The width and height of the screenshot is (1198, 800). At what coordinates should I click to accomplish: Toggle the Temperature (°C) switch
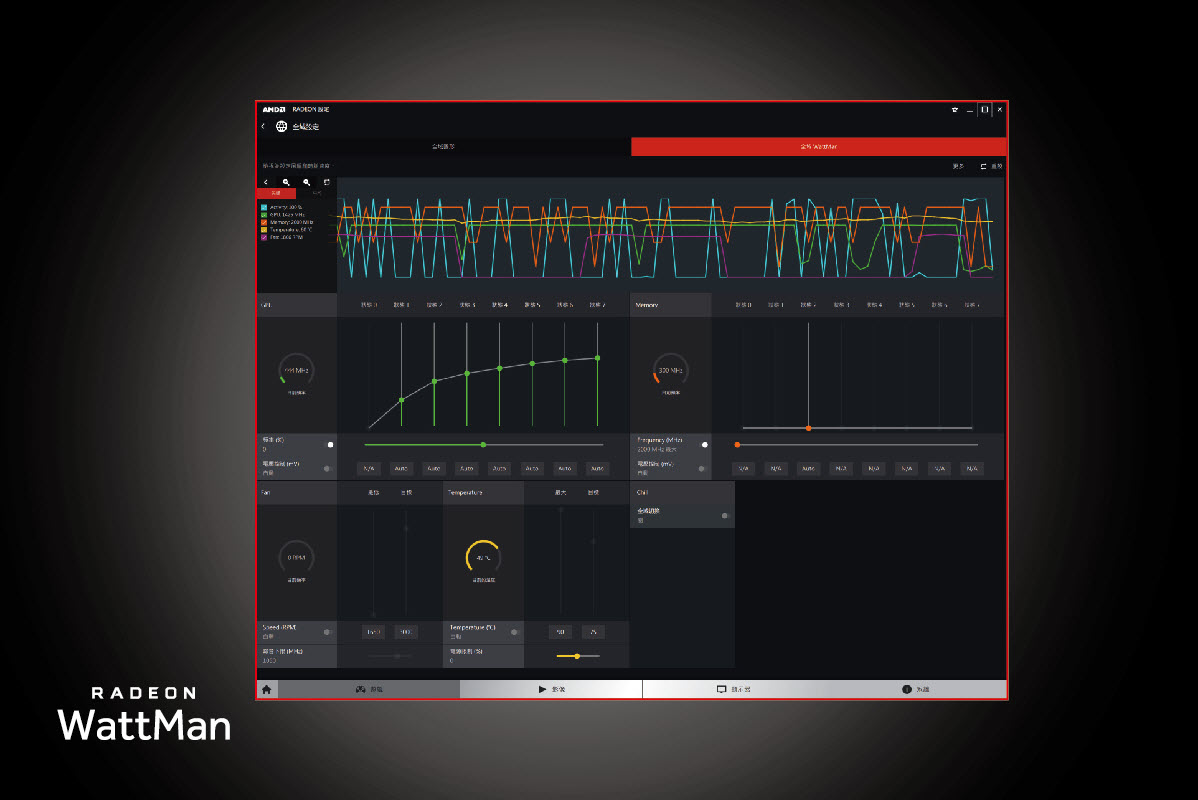tap(514, 632)
